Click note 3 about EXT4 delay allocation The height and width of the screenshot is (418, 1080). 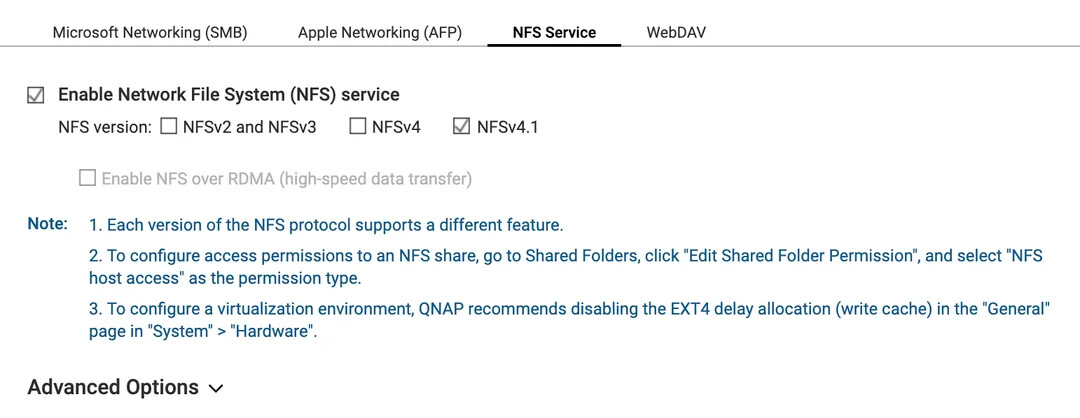click(569, 320)
